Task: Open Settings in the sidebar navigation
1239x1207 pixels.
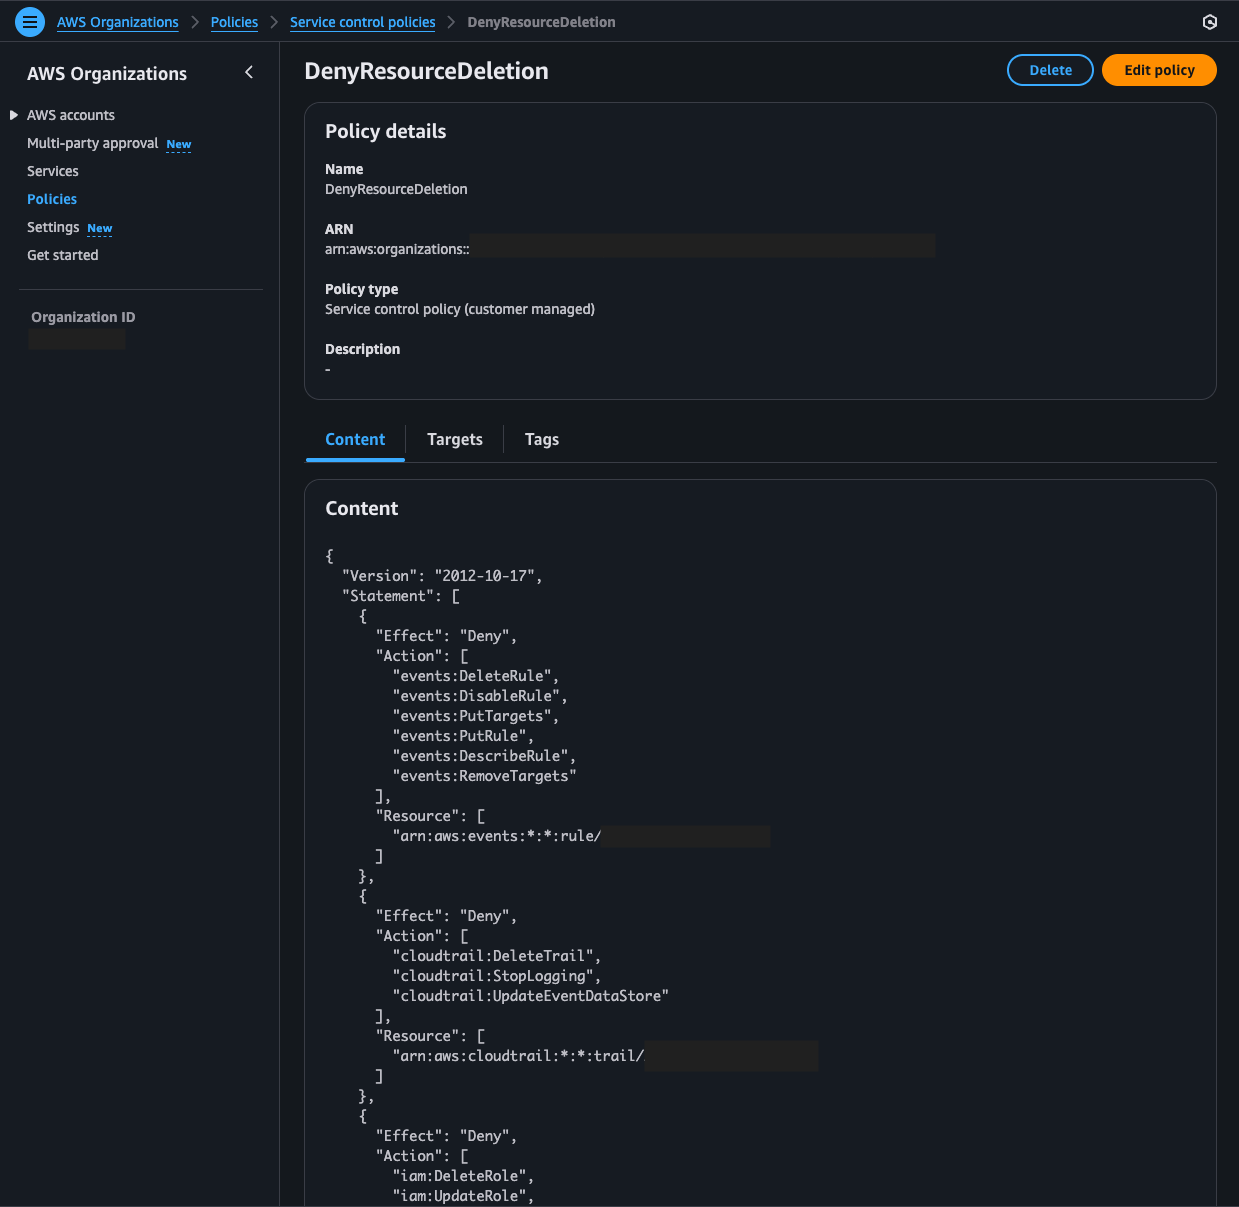Action: tap(53, 227)
